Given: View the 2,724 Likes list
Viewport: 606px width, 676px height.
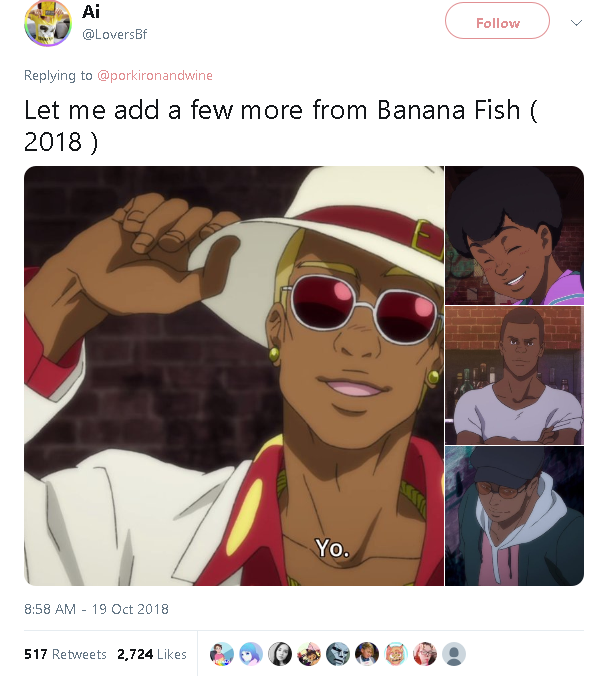Looking at the screenshot, I should pos(152,654).
